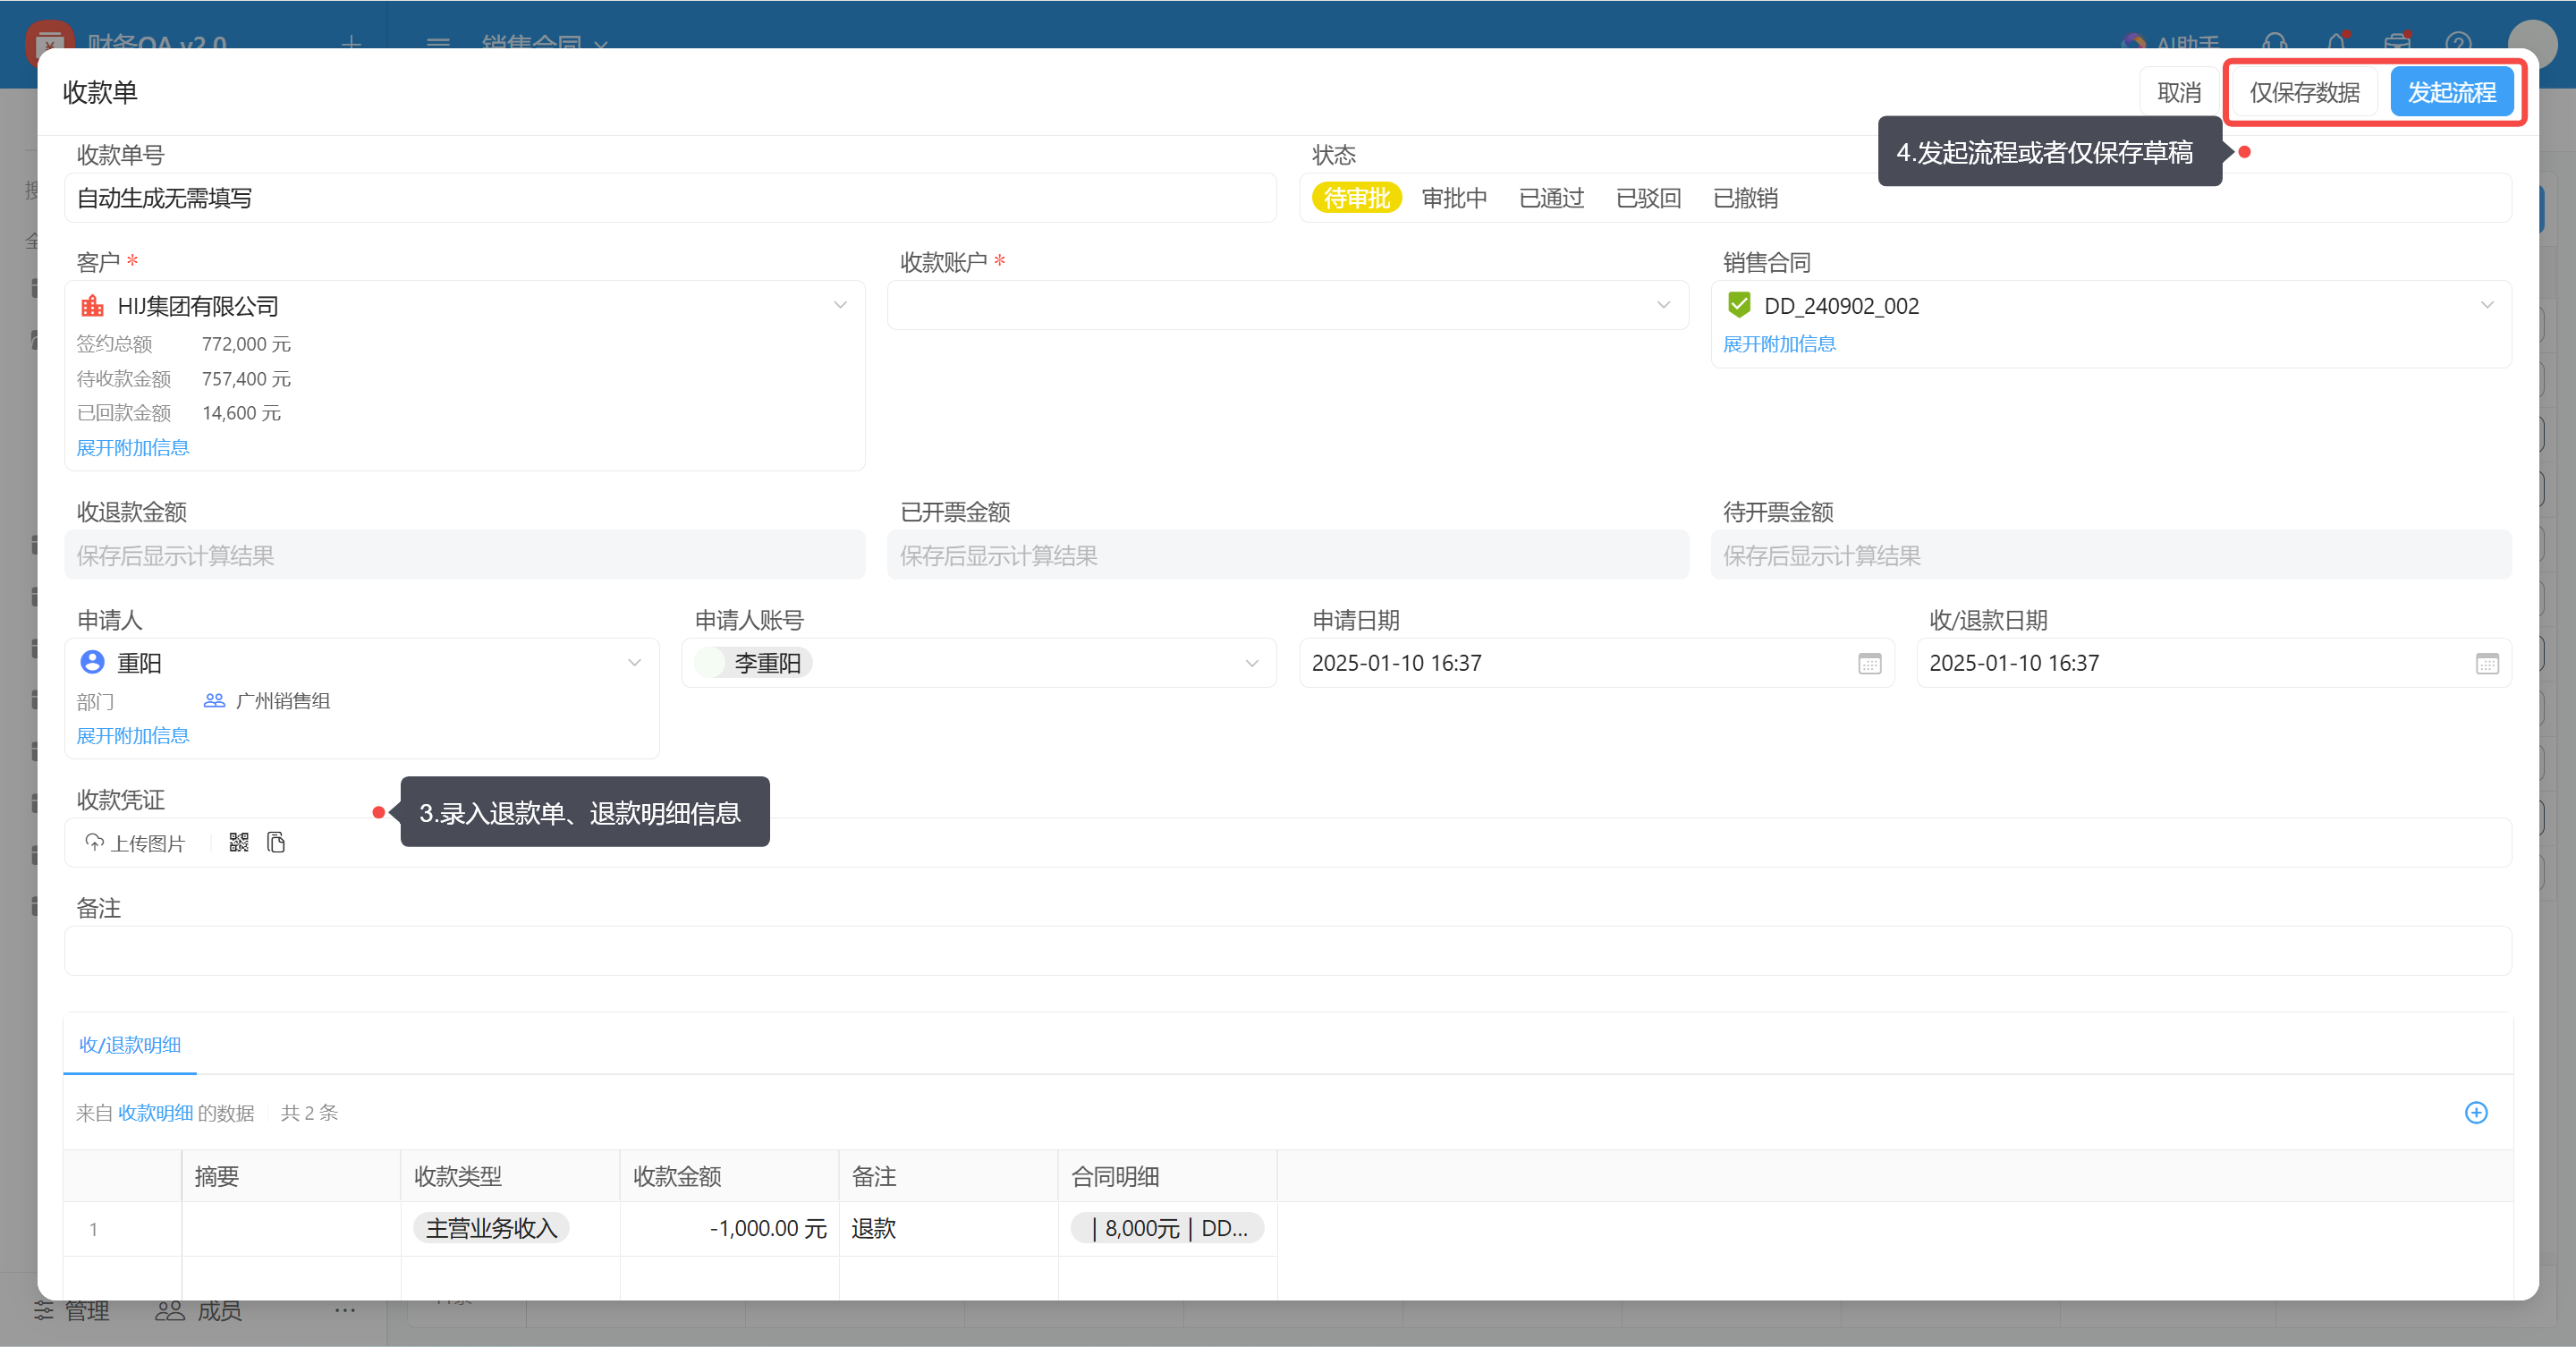Switch to the 收/退款明细 tab
This screenshot has height=1347, width=2576.
130,1045
